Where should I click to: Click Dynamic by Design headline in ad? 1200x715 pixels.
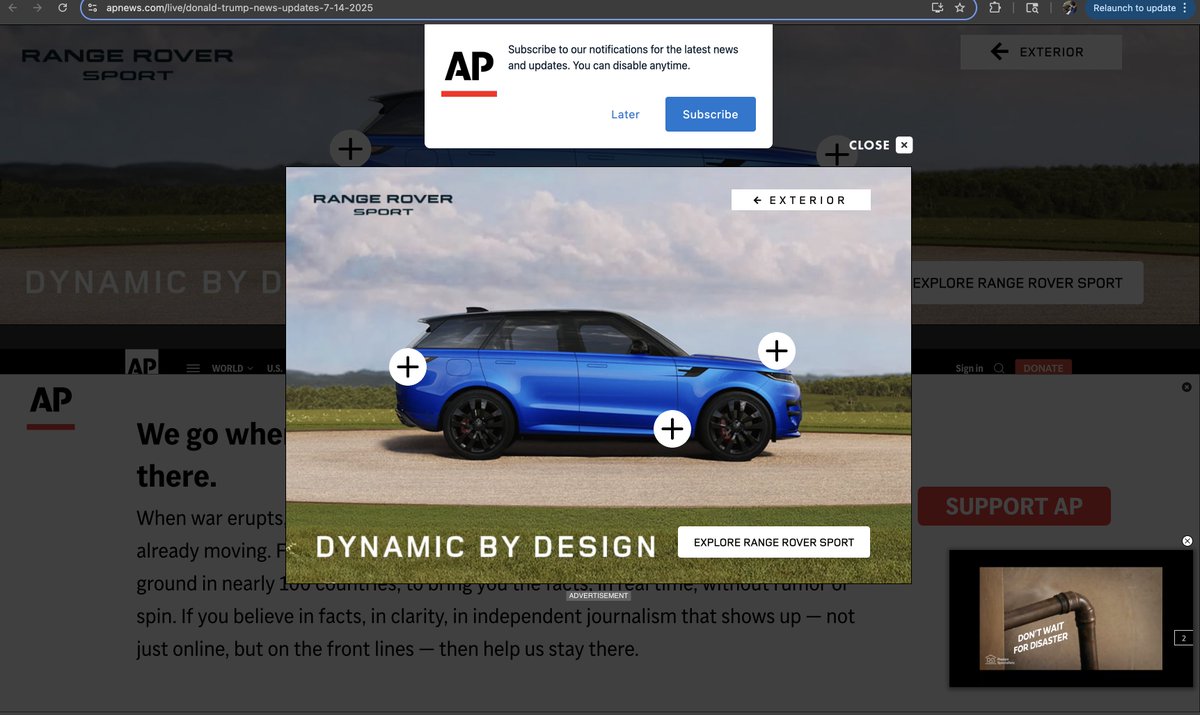tap(486, 547)
